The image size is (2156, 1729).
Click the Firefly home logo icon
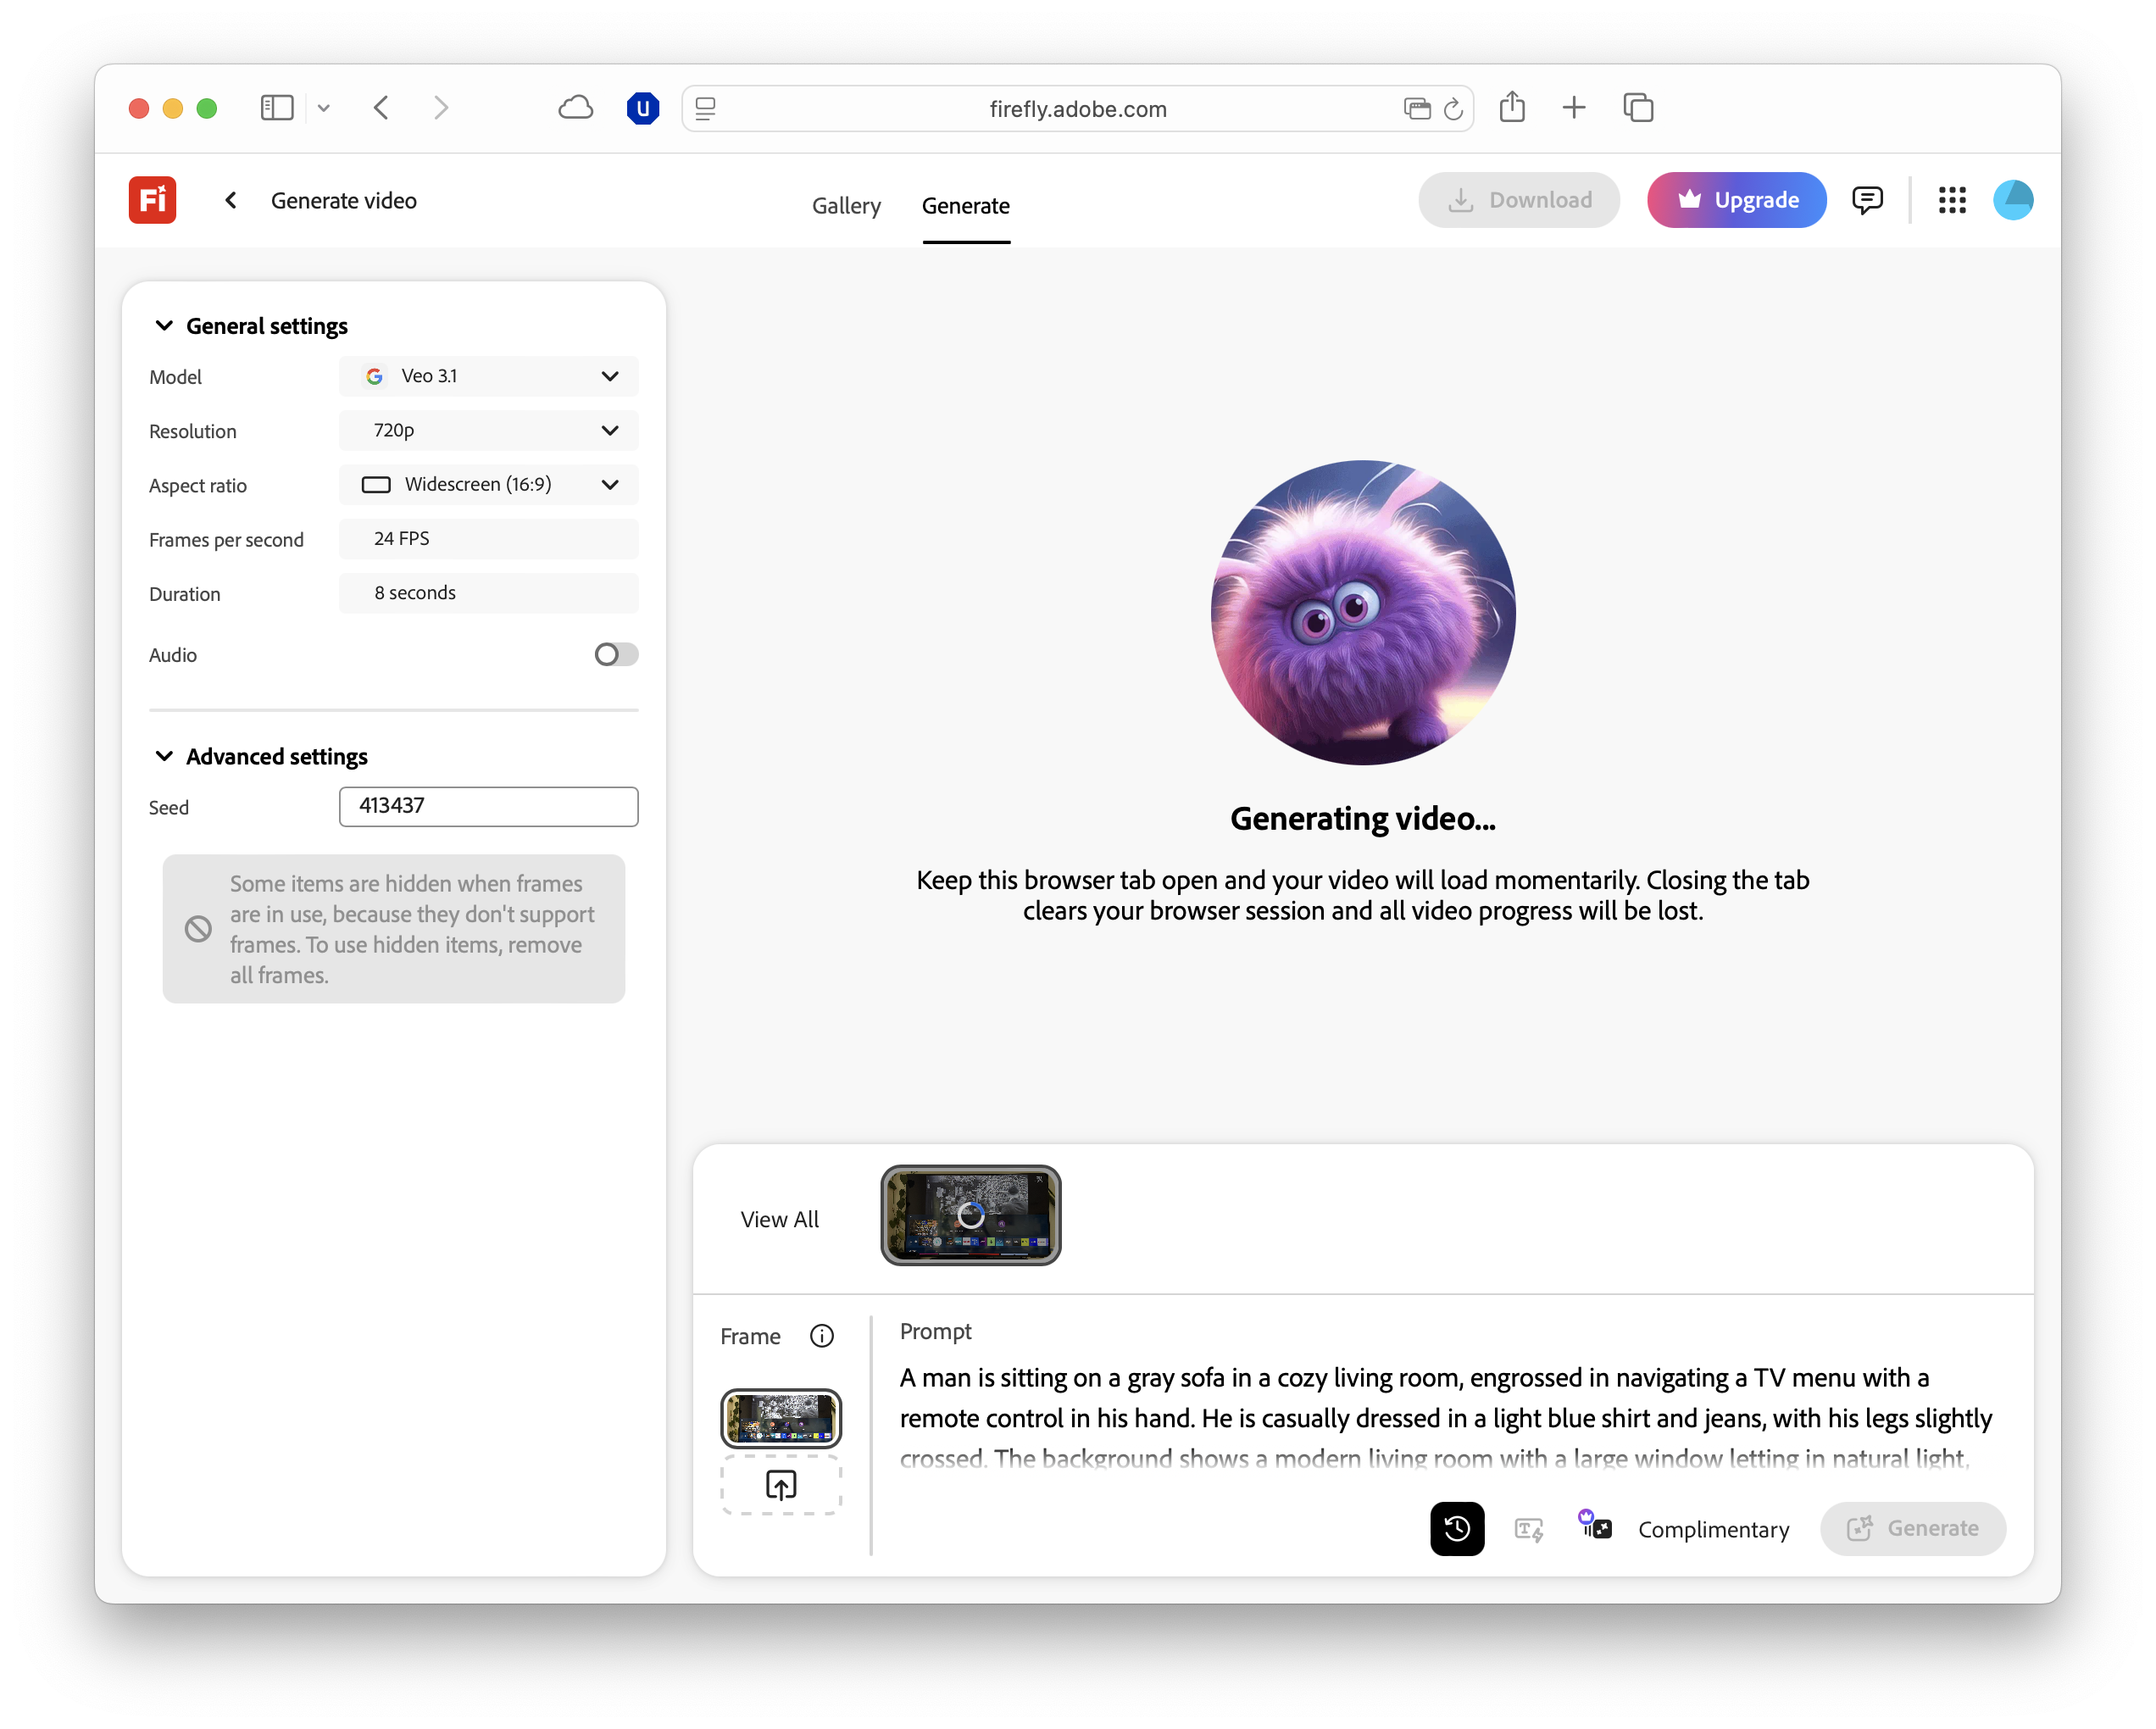(x=152, y=200)
